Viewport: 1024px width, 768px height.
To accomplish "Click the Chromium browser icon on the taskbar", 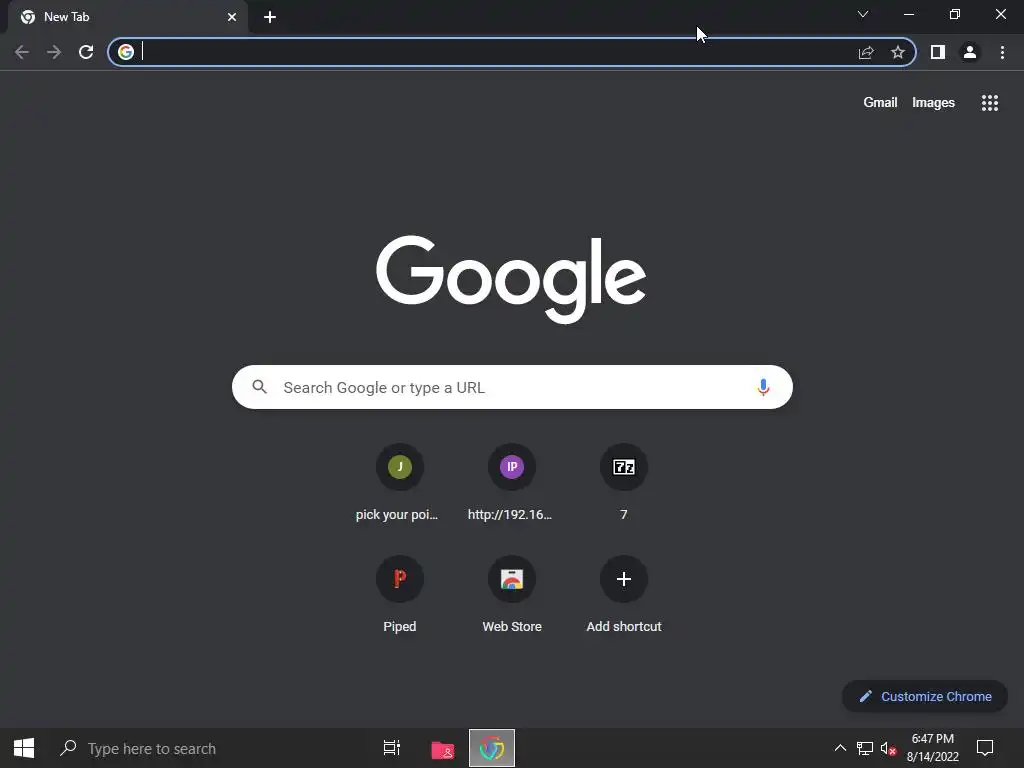I will [x=492, y=748].
